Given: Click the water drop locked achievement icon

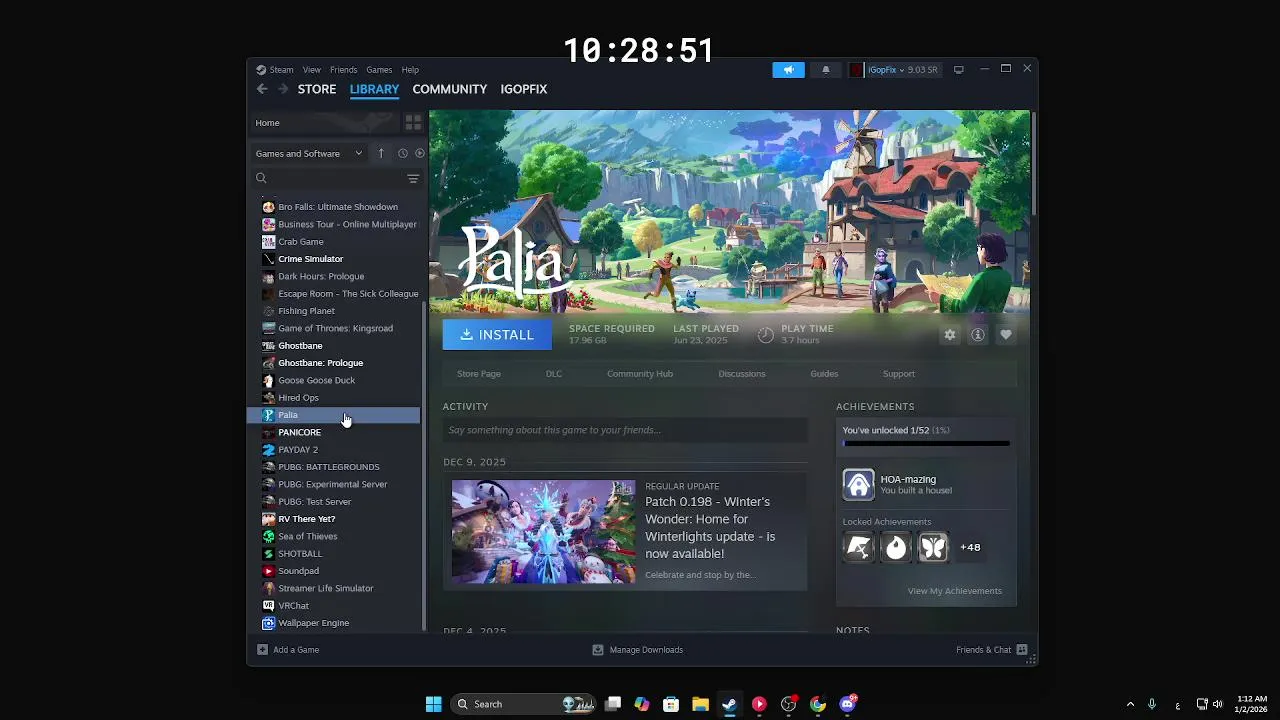Looking at the screenshot, I should coord(896,547).
